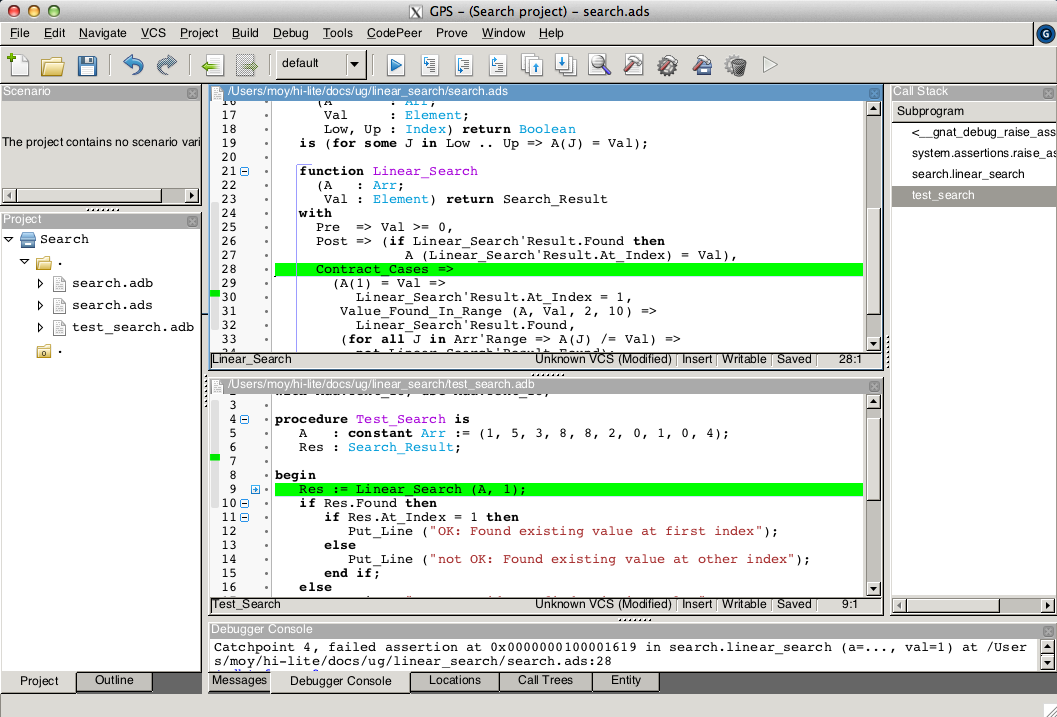Expand the search.ads tree node

(40, 306)
